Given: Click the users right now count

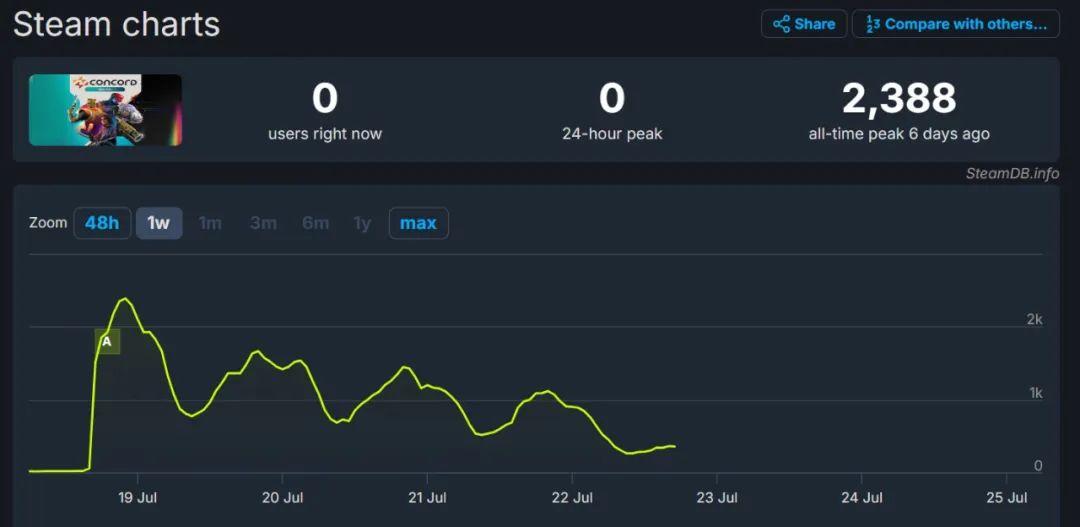Looking at the screenshot, I should (x=325, y=99).
